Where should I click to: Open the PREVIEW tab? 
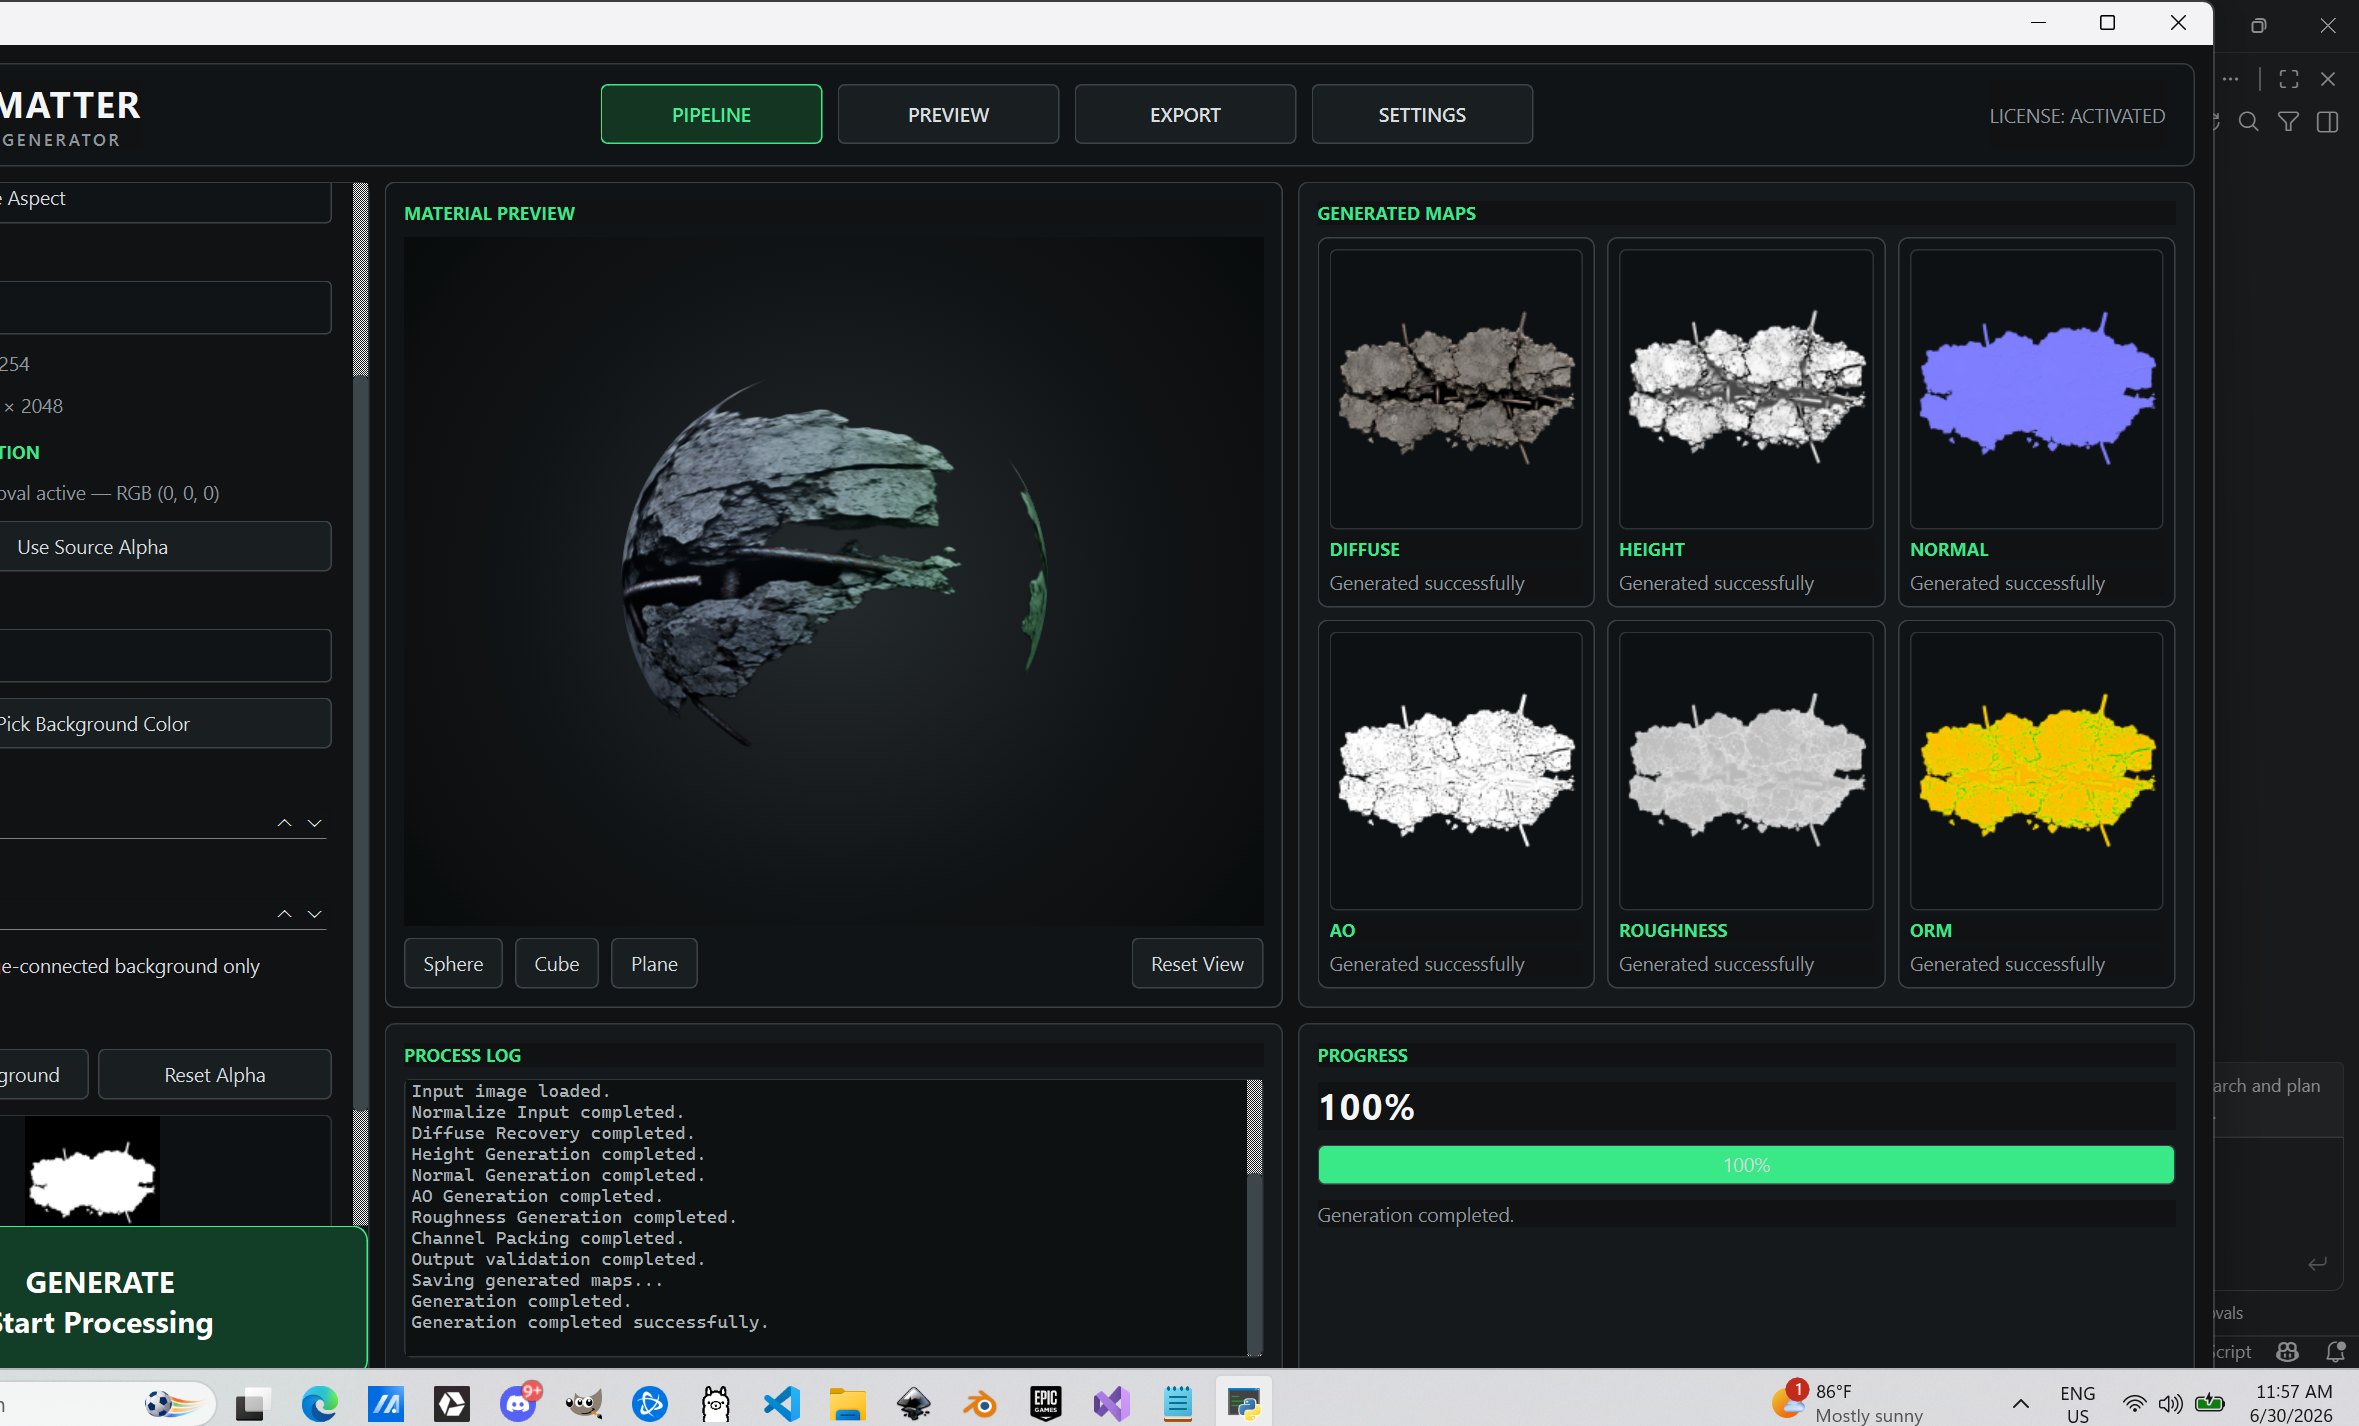pos(948,114)
